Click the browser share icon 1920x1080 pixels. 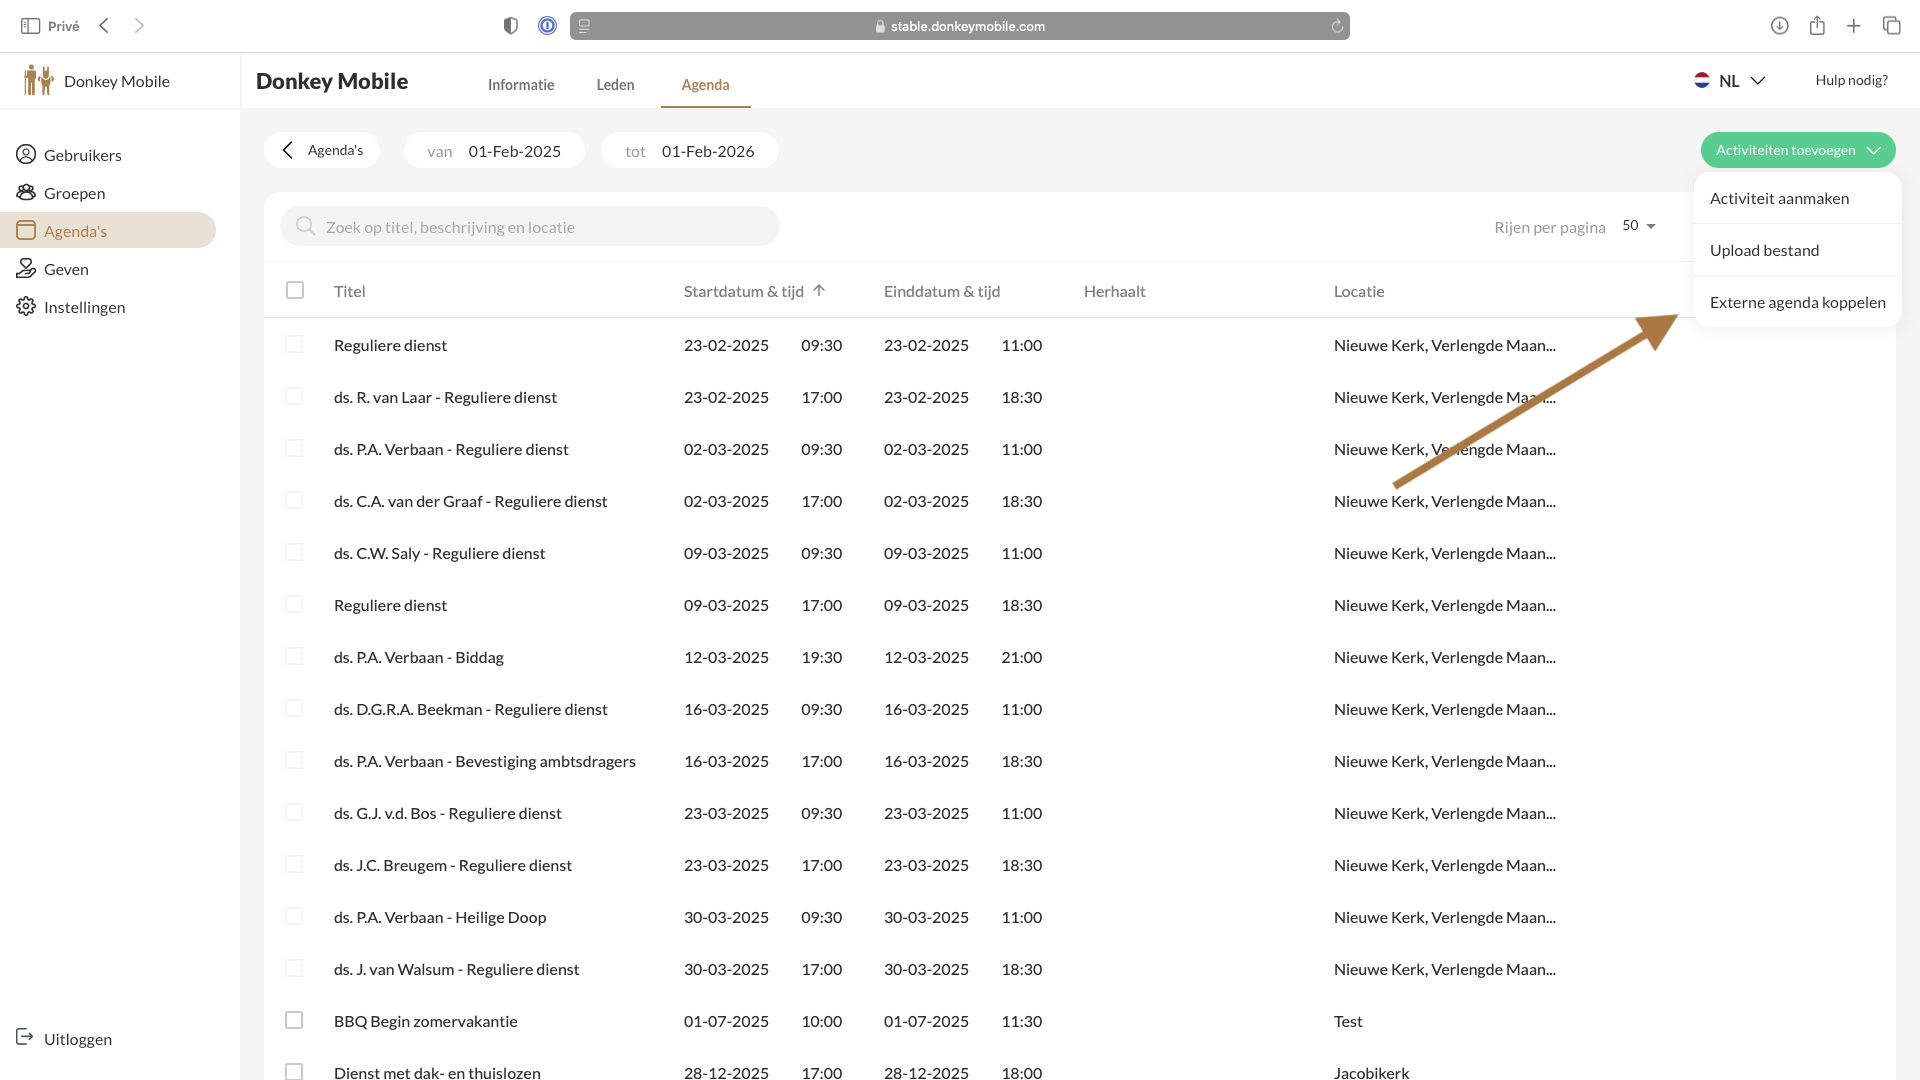click(x=1817, y=26)
